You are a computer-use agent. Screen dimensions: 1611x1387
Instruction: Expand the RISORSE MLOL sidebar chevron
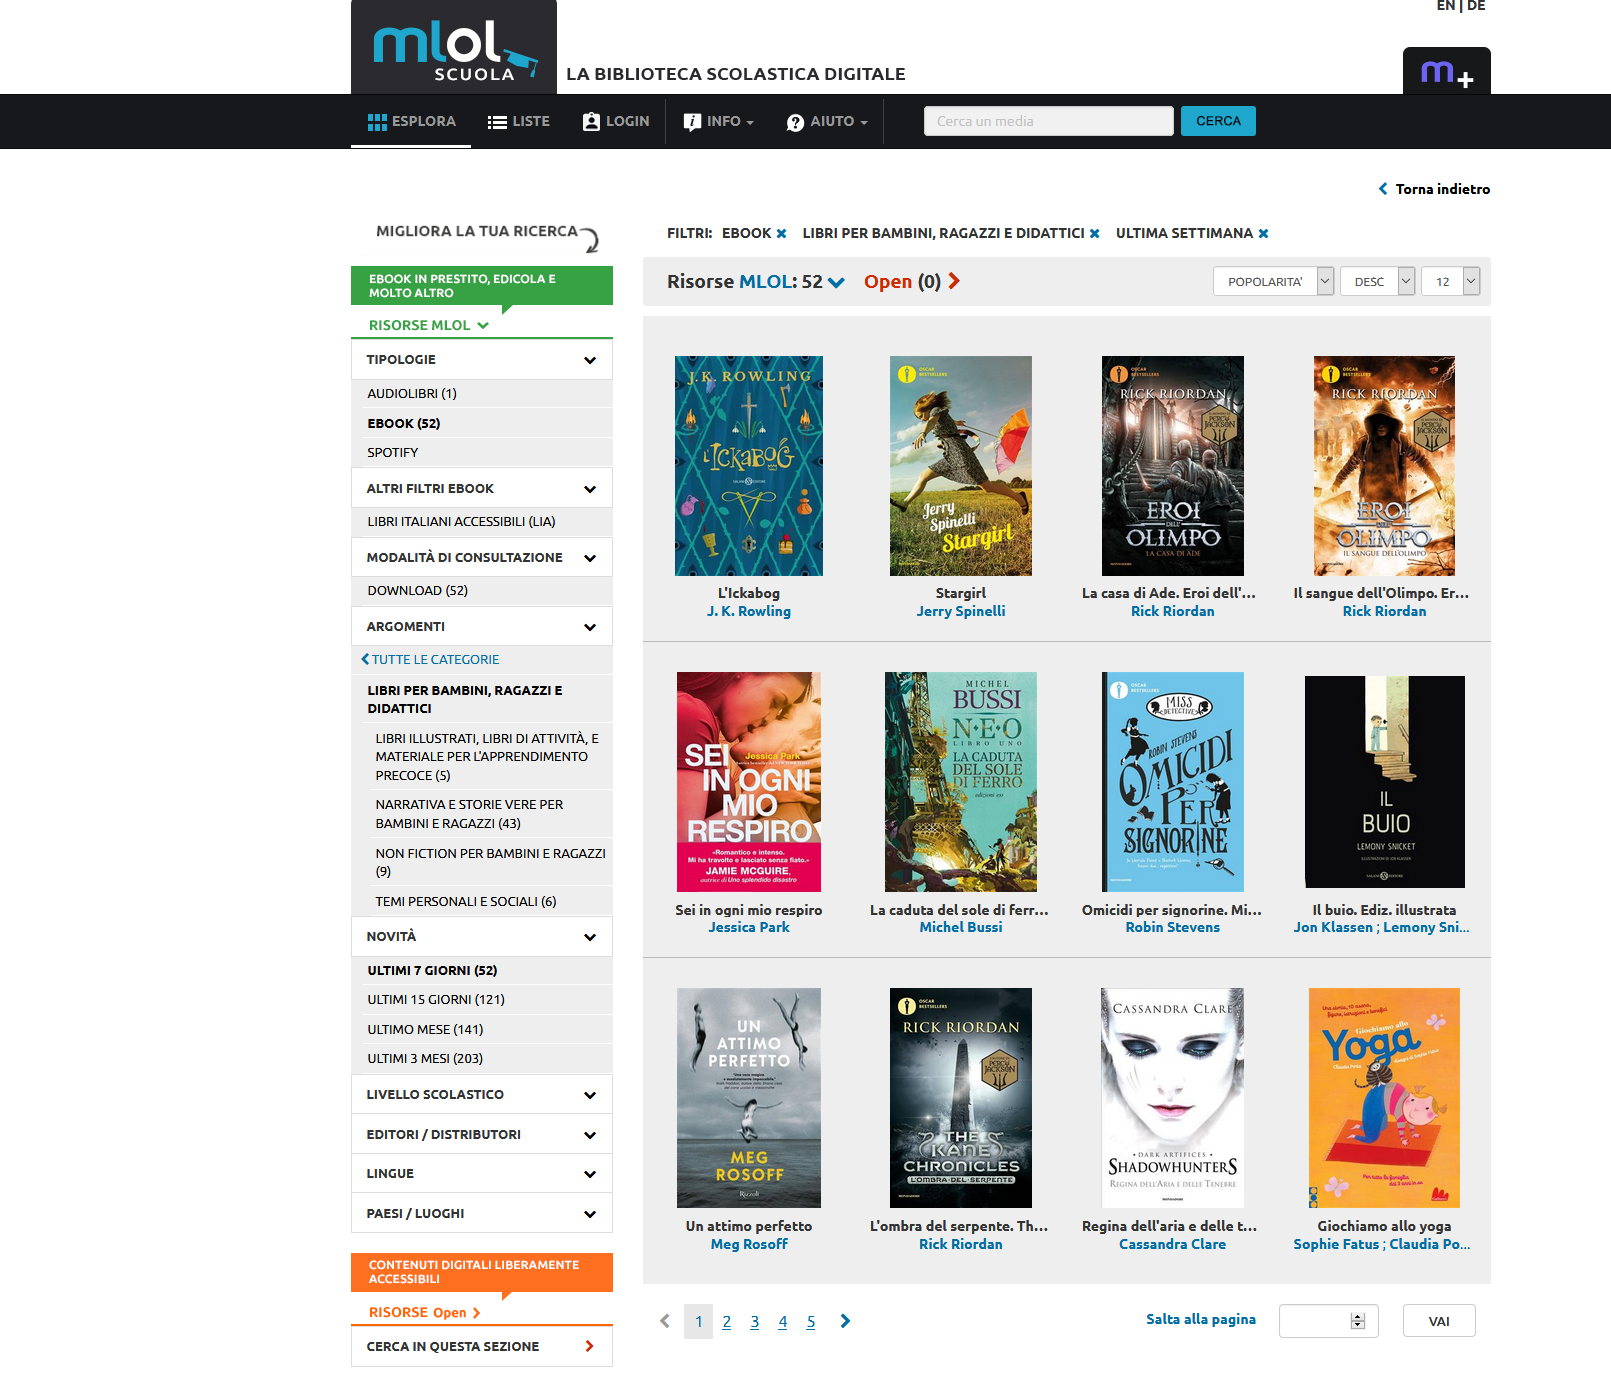coord(483,325)
